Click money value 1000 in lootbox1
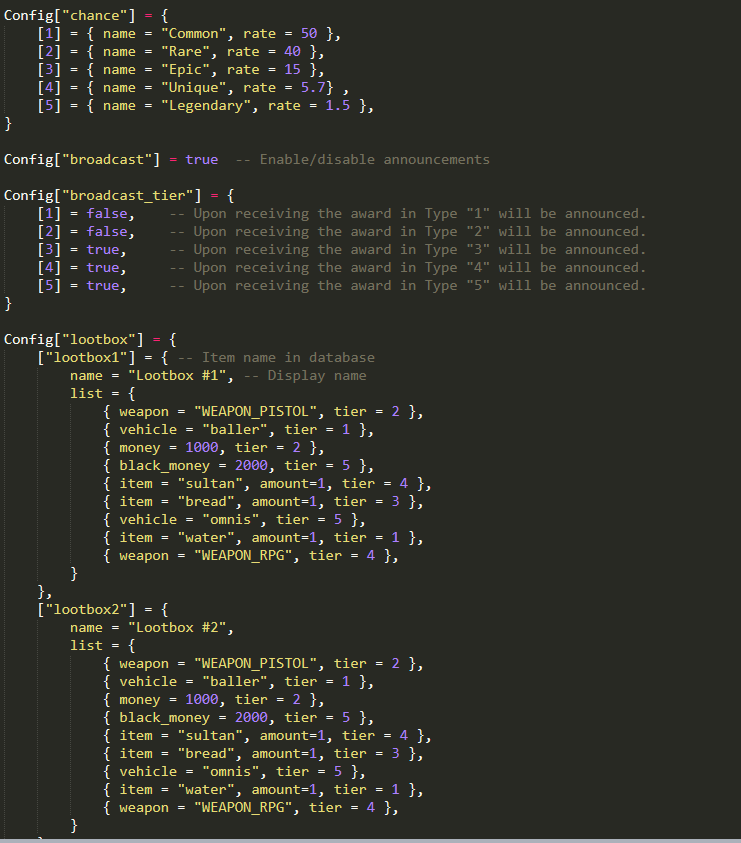This screenshot has width=741, height=843. (202, 448)
